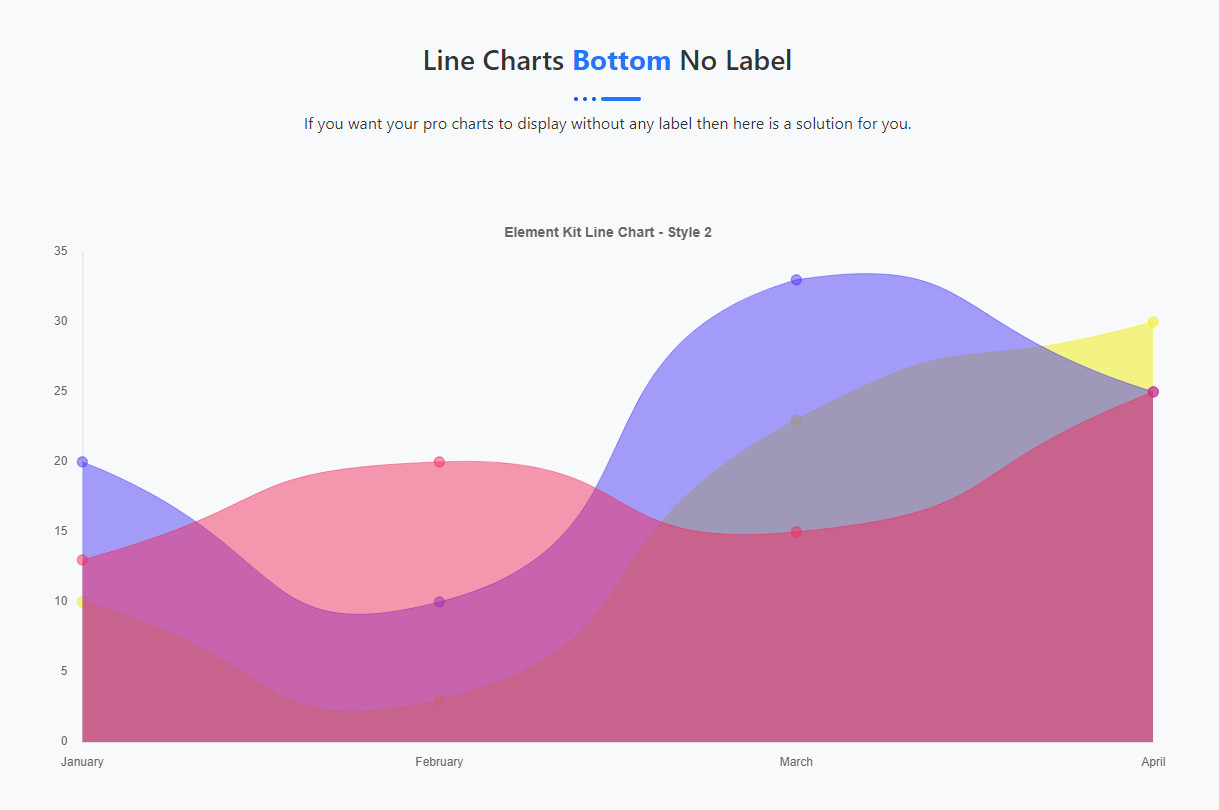Click the blue data point at January

[x=82, y=462]
